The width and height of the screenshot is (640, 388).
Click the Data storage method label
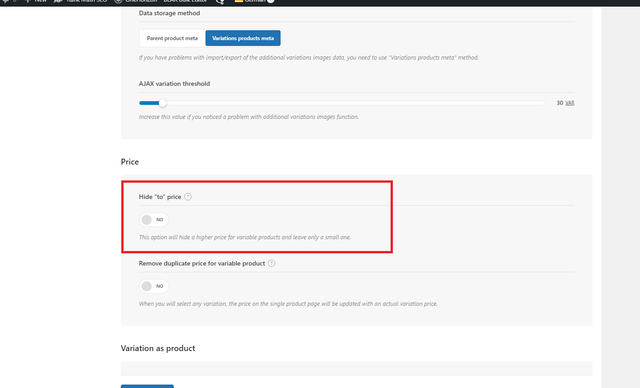(169, 13)
